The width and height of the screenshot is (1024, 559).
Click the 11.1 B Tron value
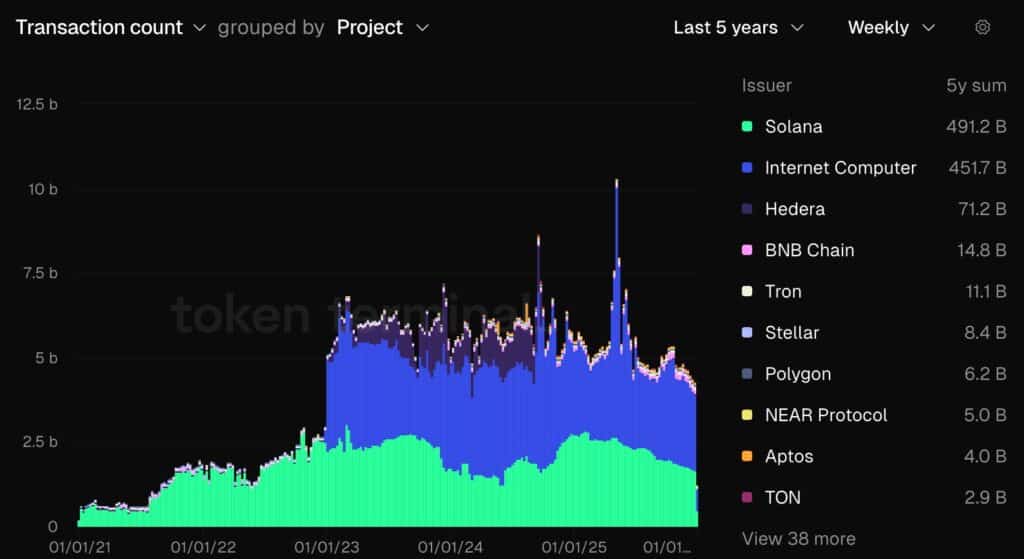tap(986, 291)
